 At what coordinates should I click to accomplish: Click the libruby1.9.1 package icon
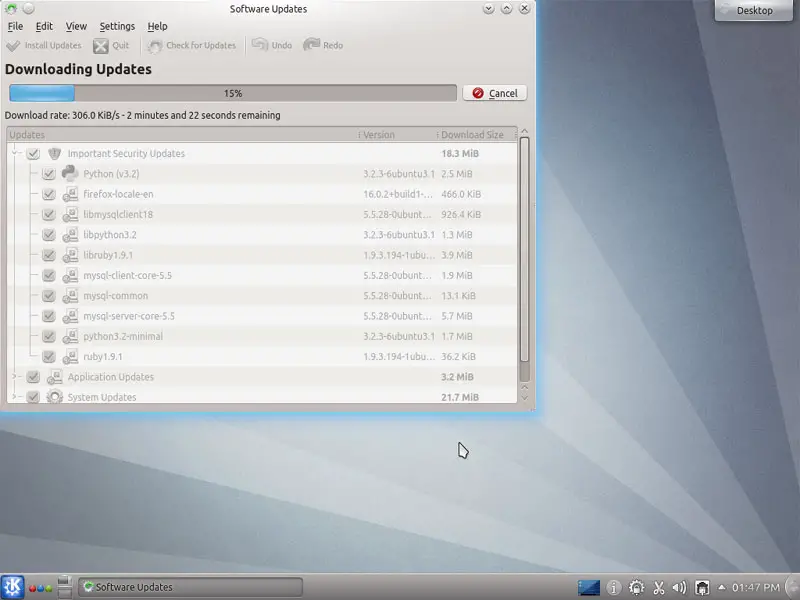coord(70,255)
